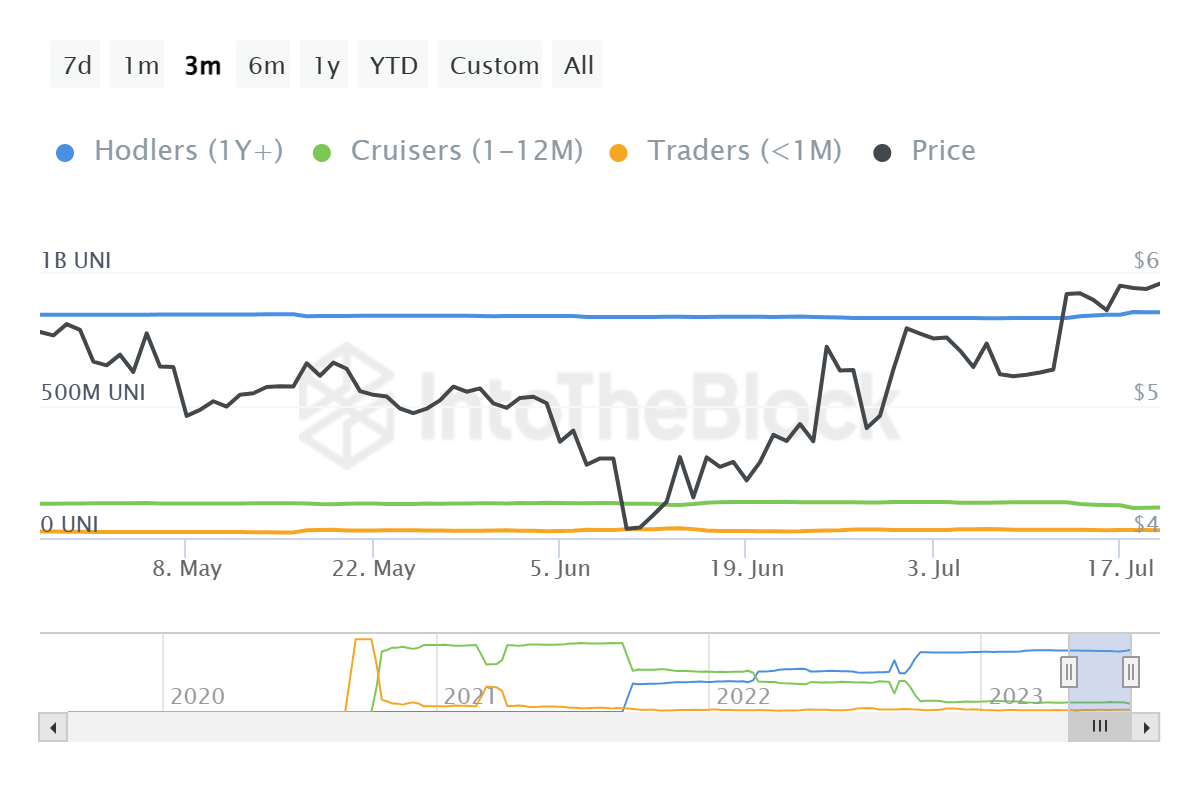Viewport: 1200px width, 800px height.
Task: Click the navigator left range handle
Action: pos(1068,671)
